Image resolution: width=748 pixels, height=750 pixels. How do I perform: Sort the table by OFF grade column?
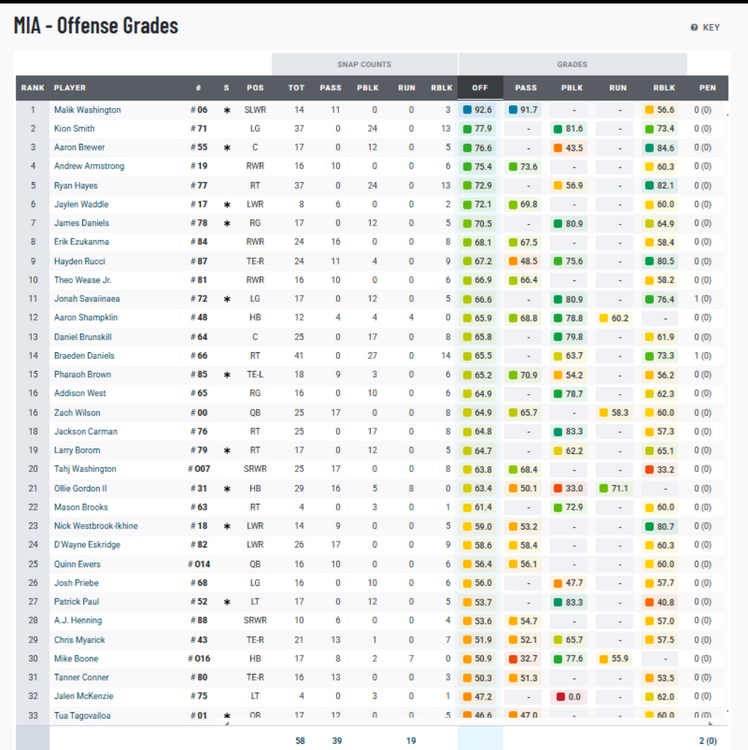pyautogui.click(x=480, y=88)
